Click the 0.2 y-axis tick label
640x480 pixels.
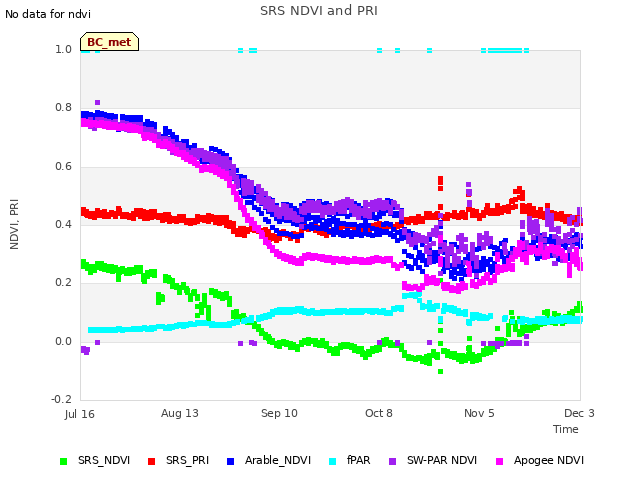tap(64, 282)
